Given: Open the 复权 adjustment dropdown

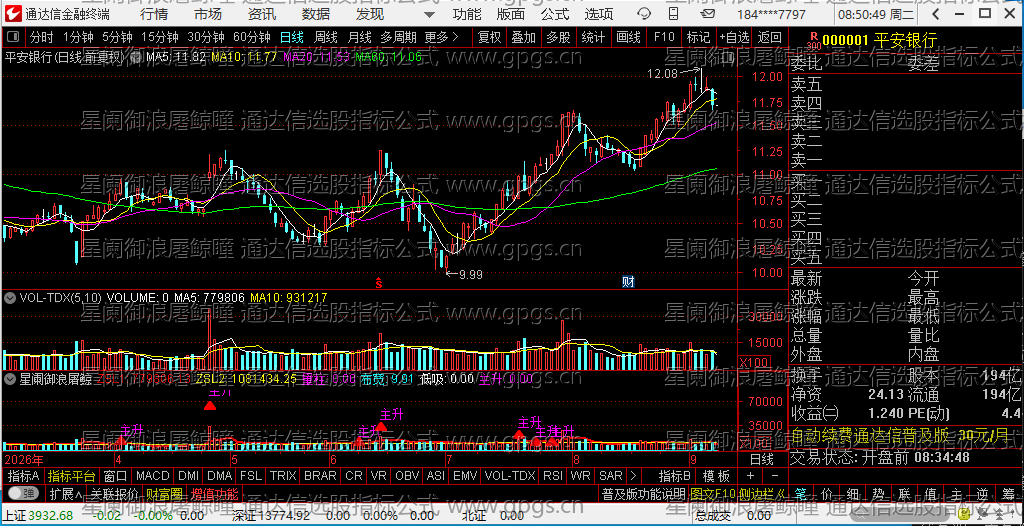Looking at the screenshot, I should point(489,37).
